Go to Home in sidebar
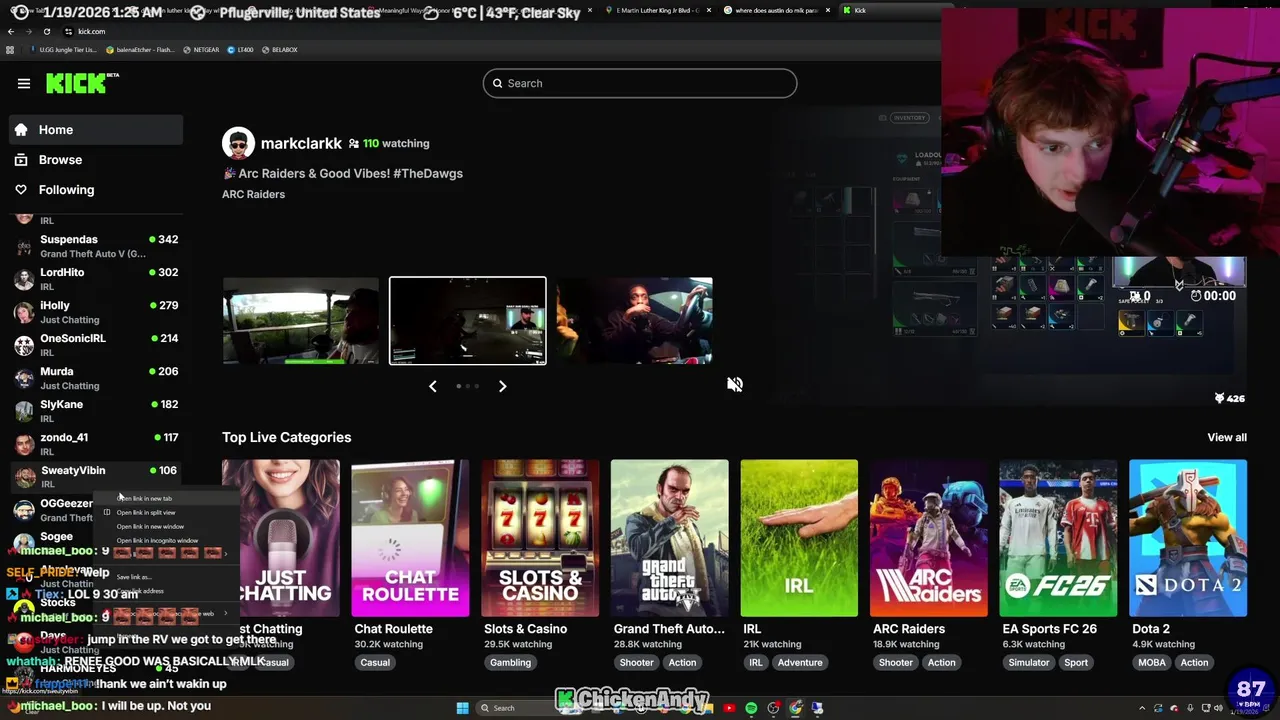 pos(96,130)
